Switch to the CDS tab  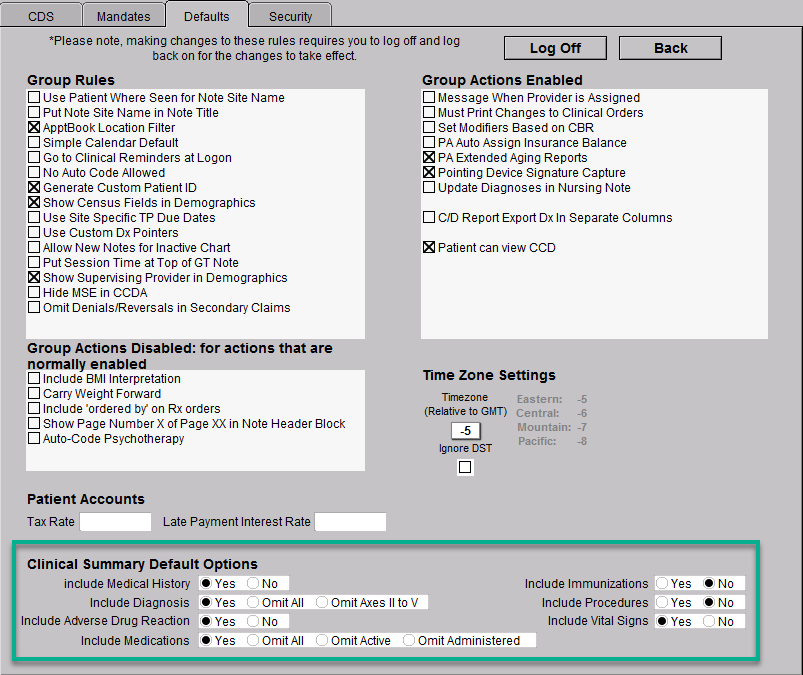41,16
